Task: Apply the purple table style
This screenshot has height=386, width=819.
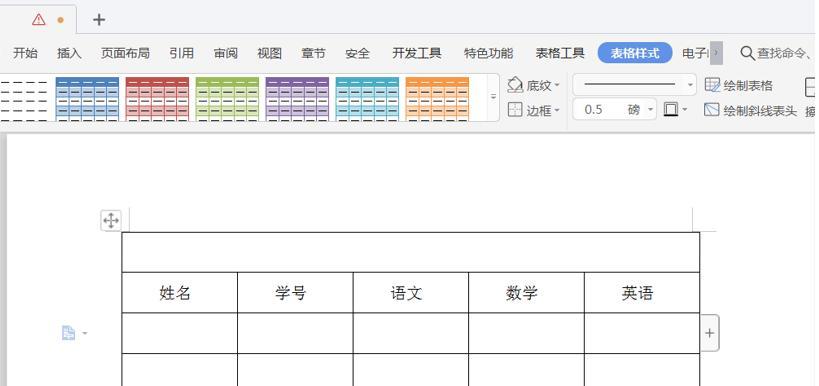Action: click(297, 99)
